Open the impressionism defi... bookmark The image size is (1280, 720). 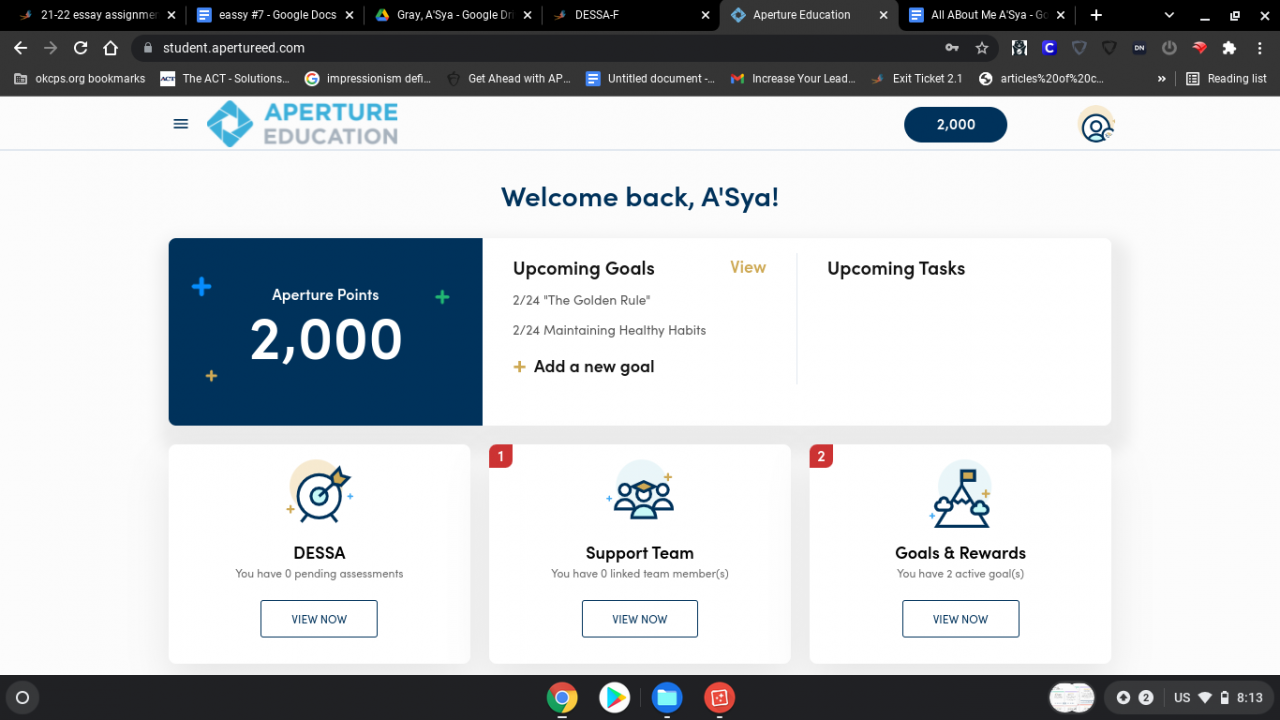point(368,78)
